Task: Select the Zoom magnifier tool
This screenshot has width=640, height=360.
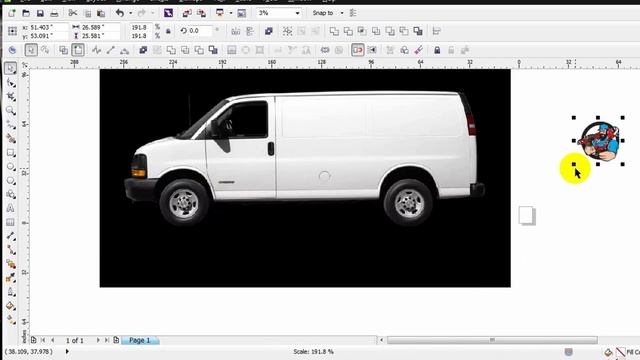Action: point(11,111)
